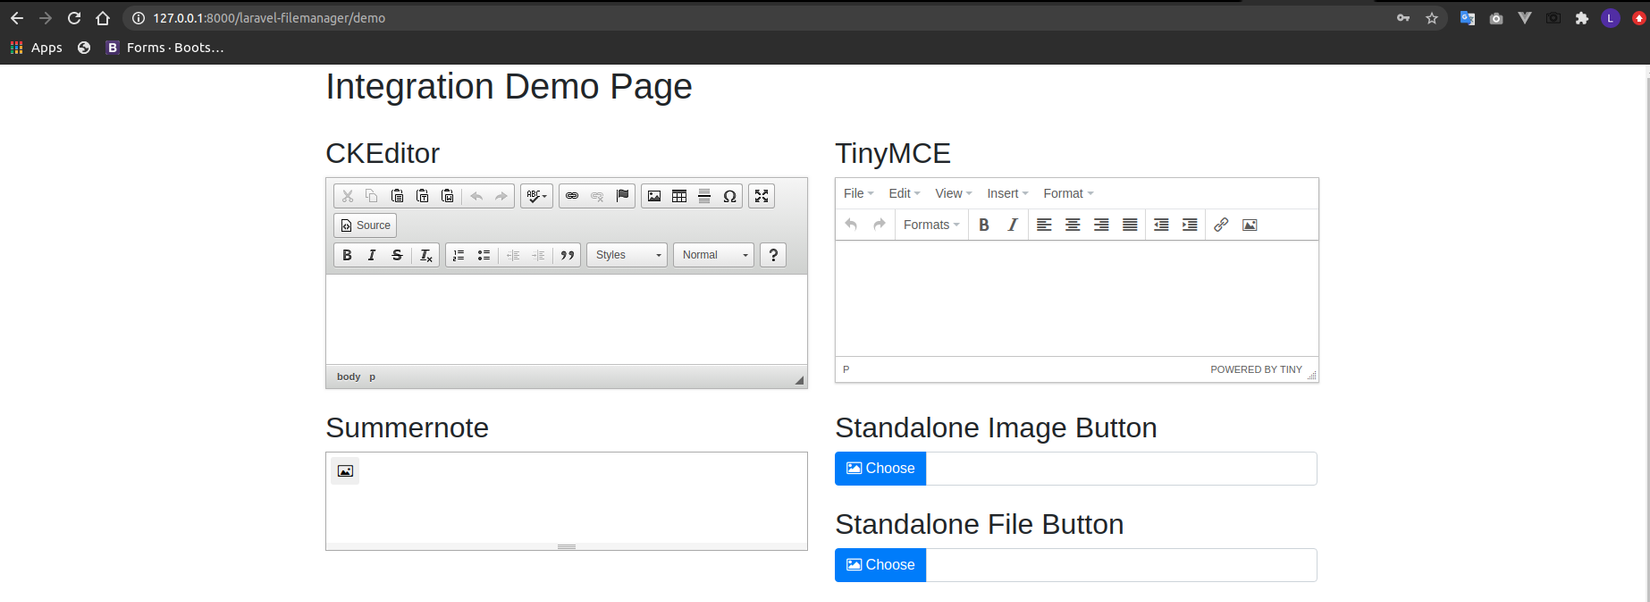The height and width of the screenshot is (602, 1650).
Task: Open the TinyMCE Insert menu
Action: click(x=1006, y=193)
